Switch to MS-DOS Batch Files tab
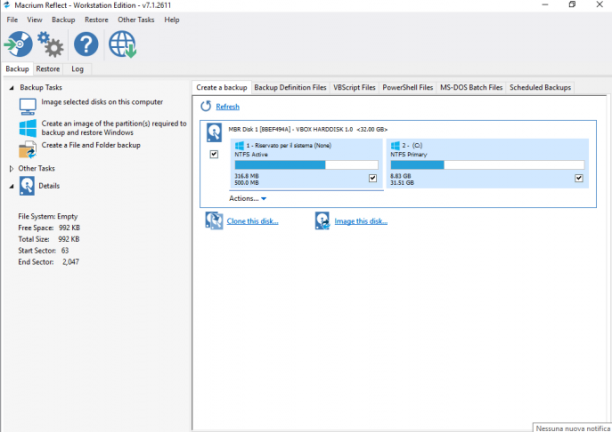 click(471, 87)
